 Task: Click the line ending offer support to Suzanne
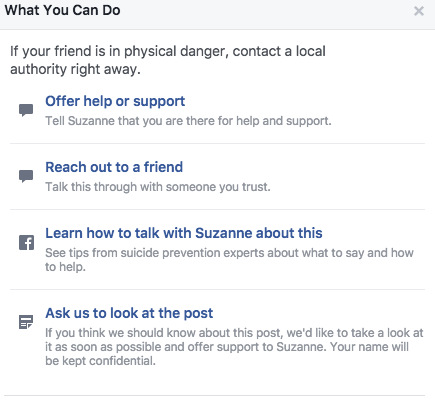pyautogui.click(x=186, y=347)
